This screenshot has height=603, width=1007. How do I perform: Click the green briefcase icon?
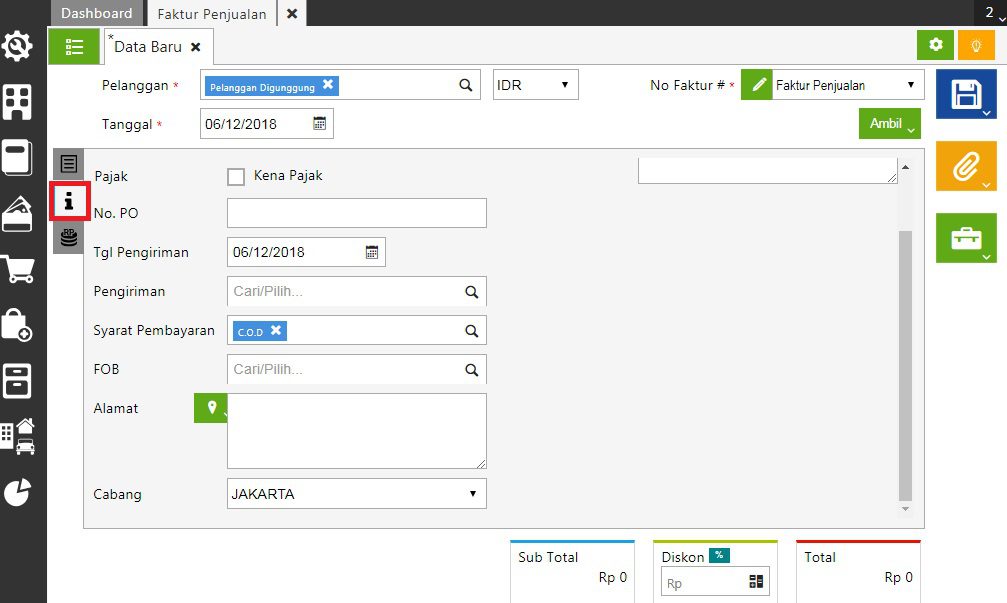tap(965, 238)
